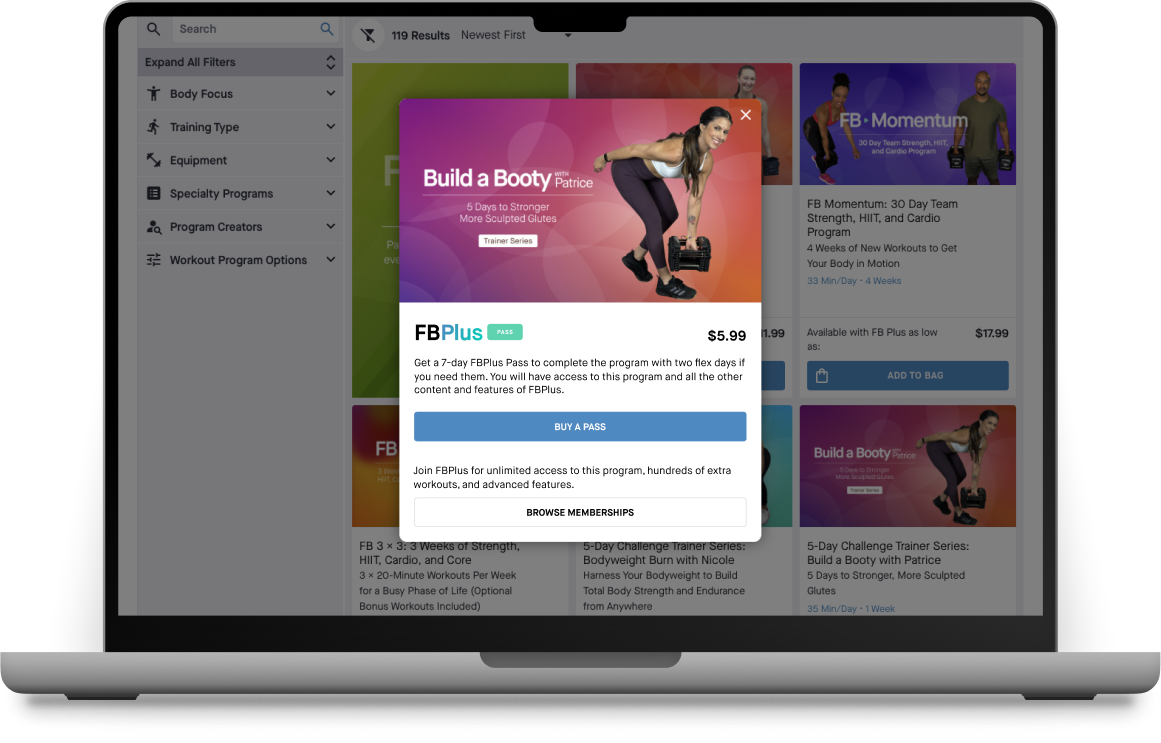Click the Workout Program Options sliders icon
This screenshot has height=743, width=1161.
point(153,260)
